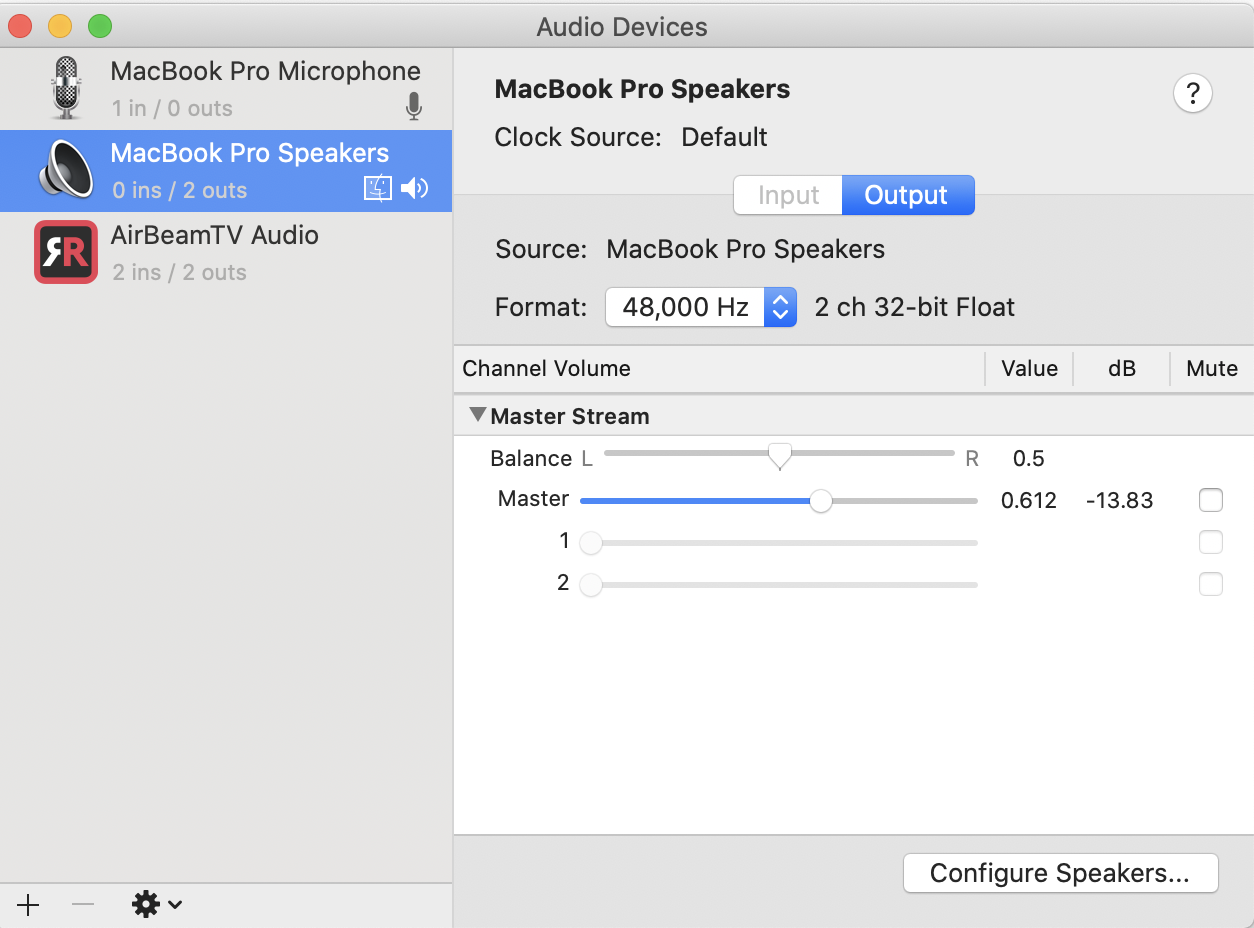The width and height of the screenshot is (1254, 928).
Task: Click the channel 2 volume slider
Action: (779, 585)
